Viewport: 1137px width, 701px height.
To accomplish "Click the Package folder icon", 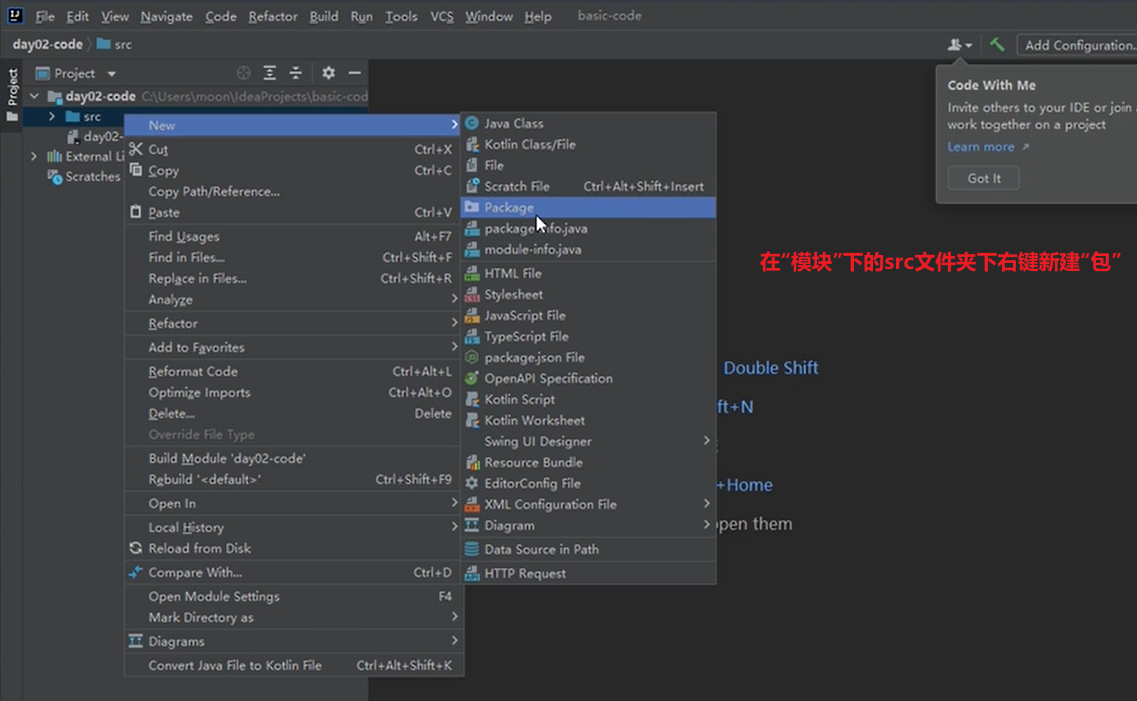I will click(472, 207).
